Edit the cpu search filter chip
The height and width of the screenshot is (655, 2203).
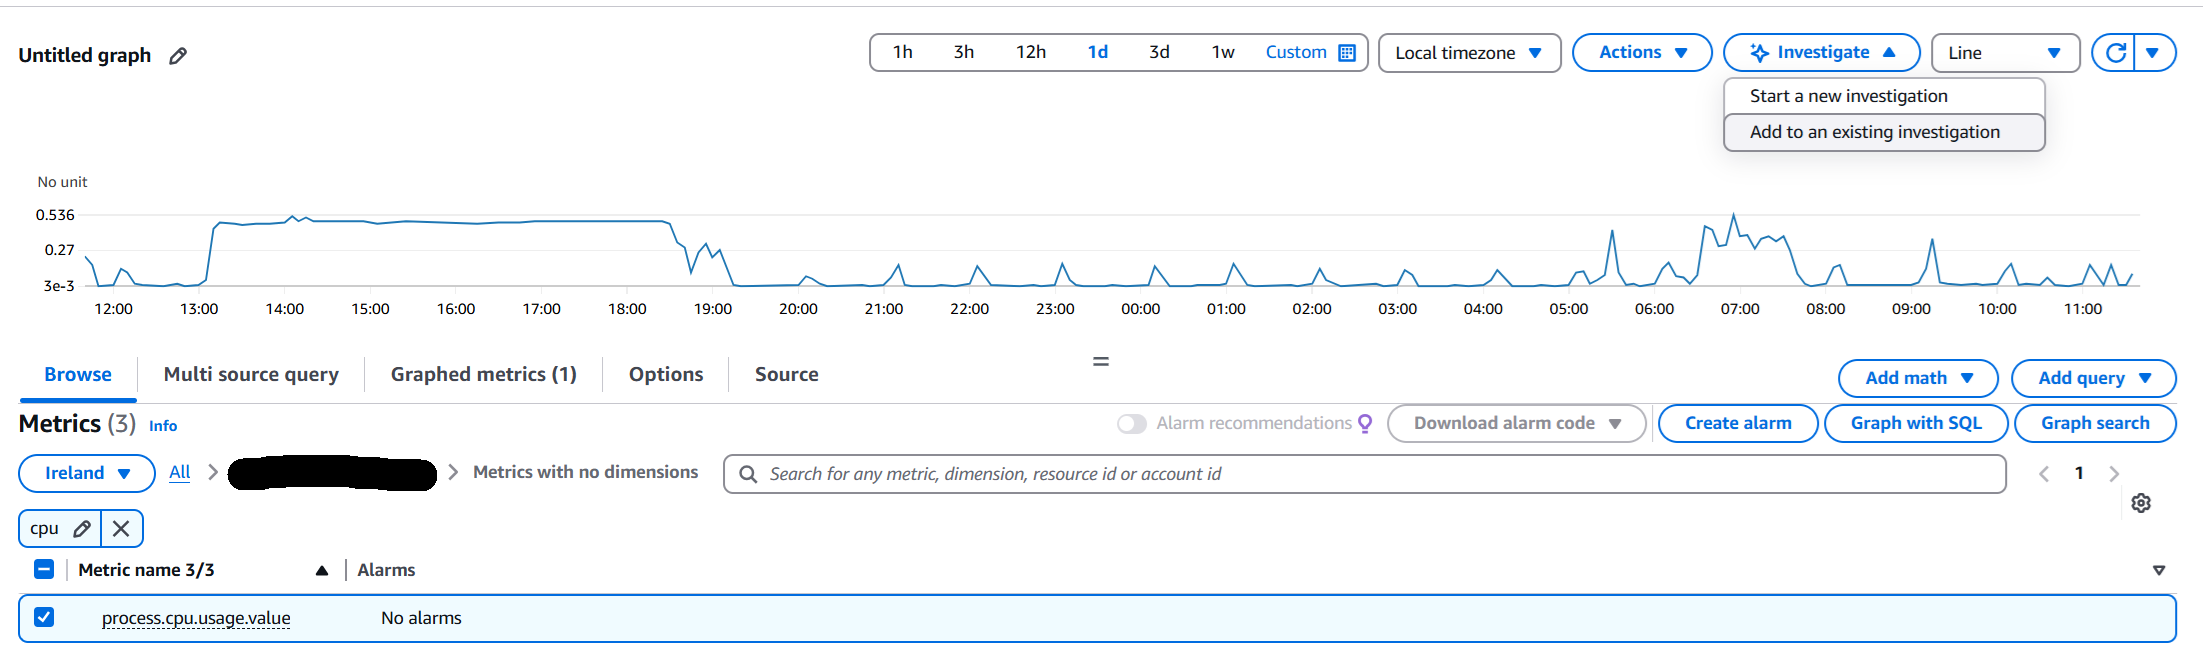[83, 529]
